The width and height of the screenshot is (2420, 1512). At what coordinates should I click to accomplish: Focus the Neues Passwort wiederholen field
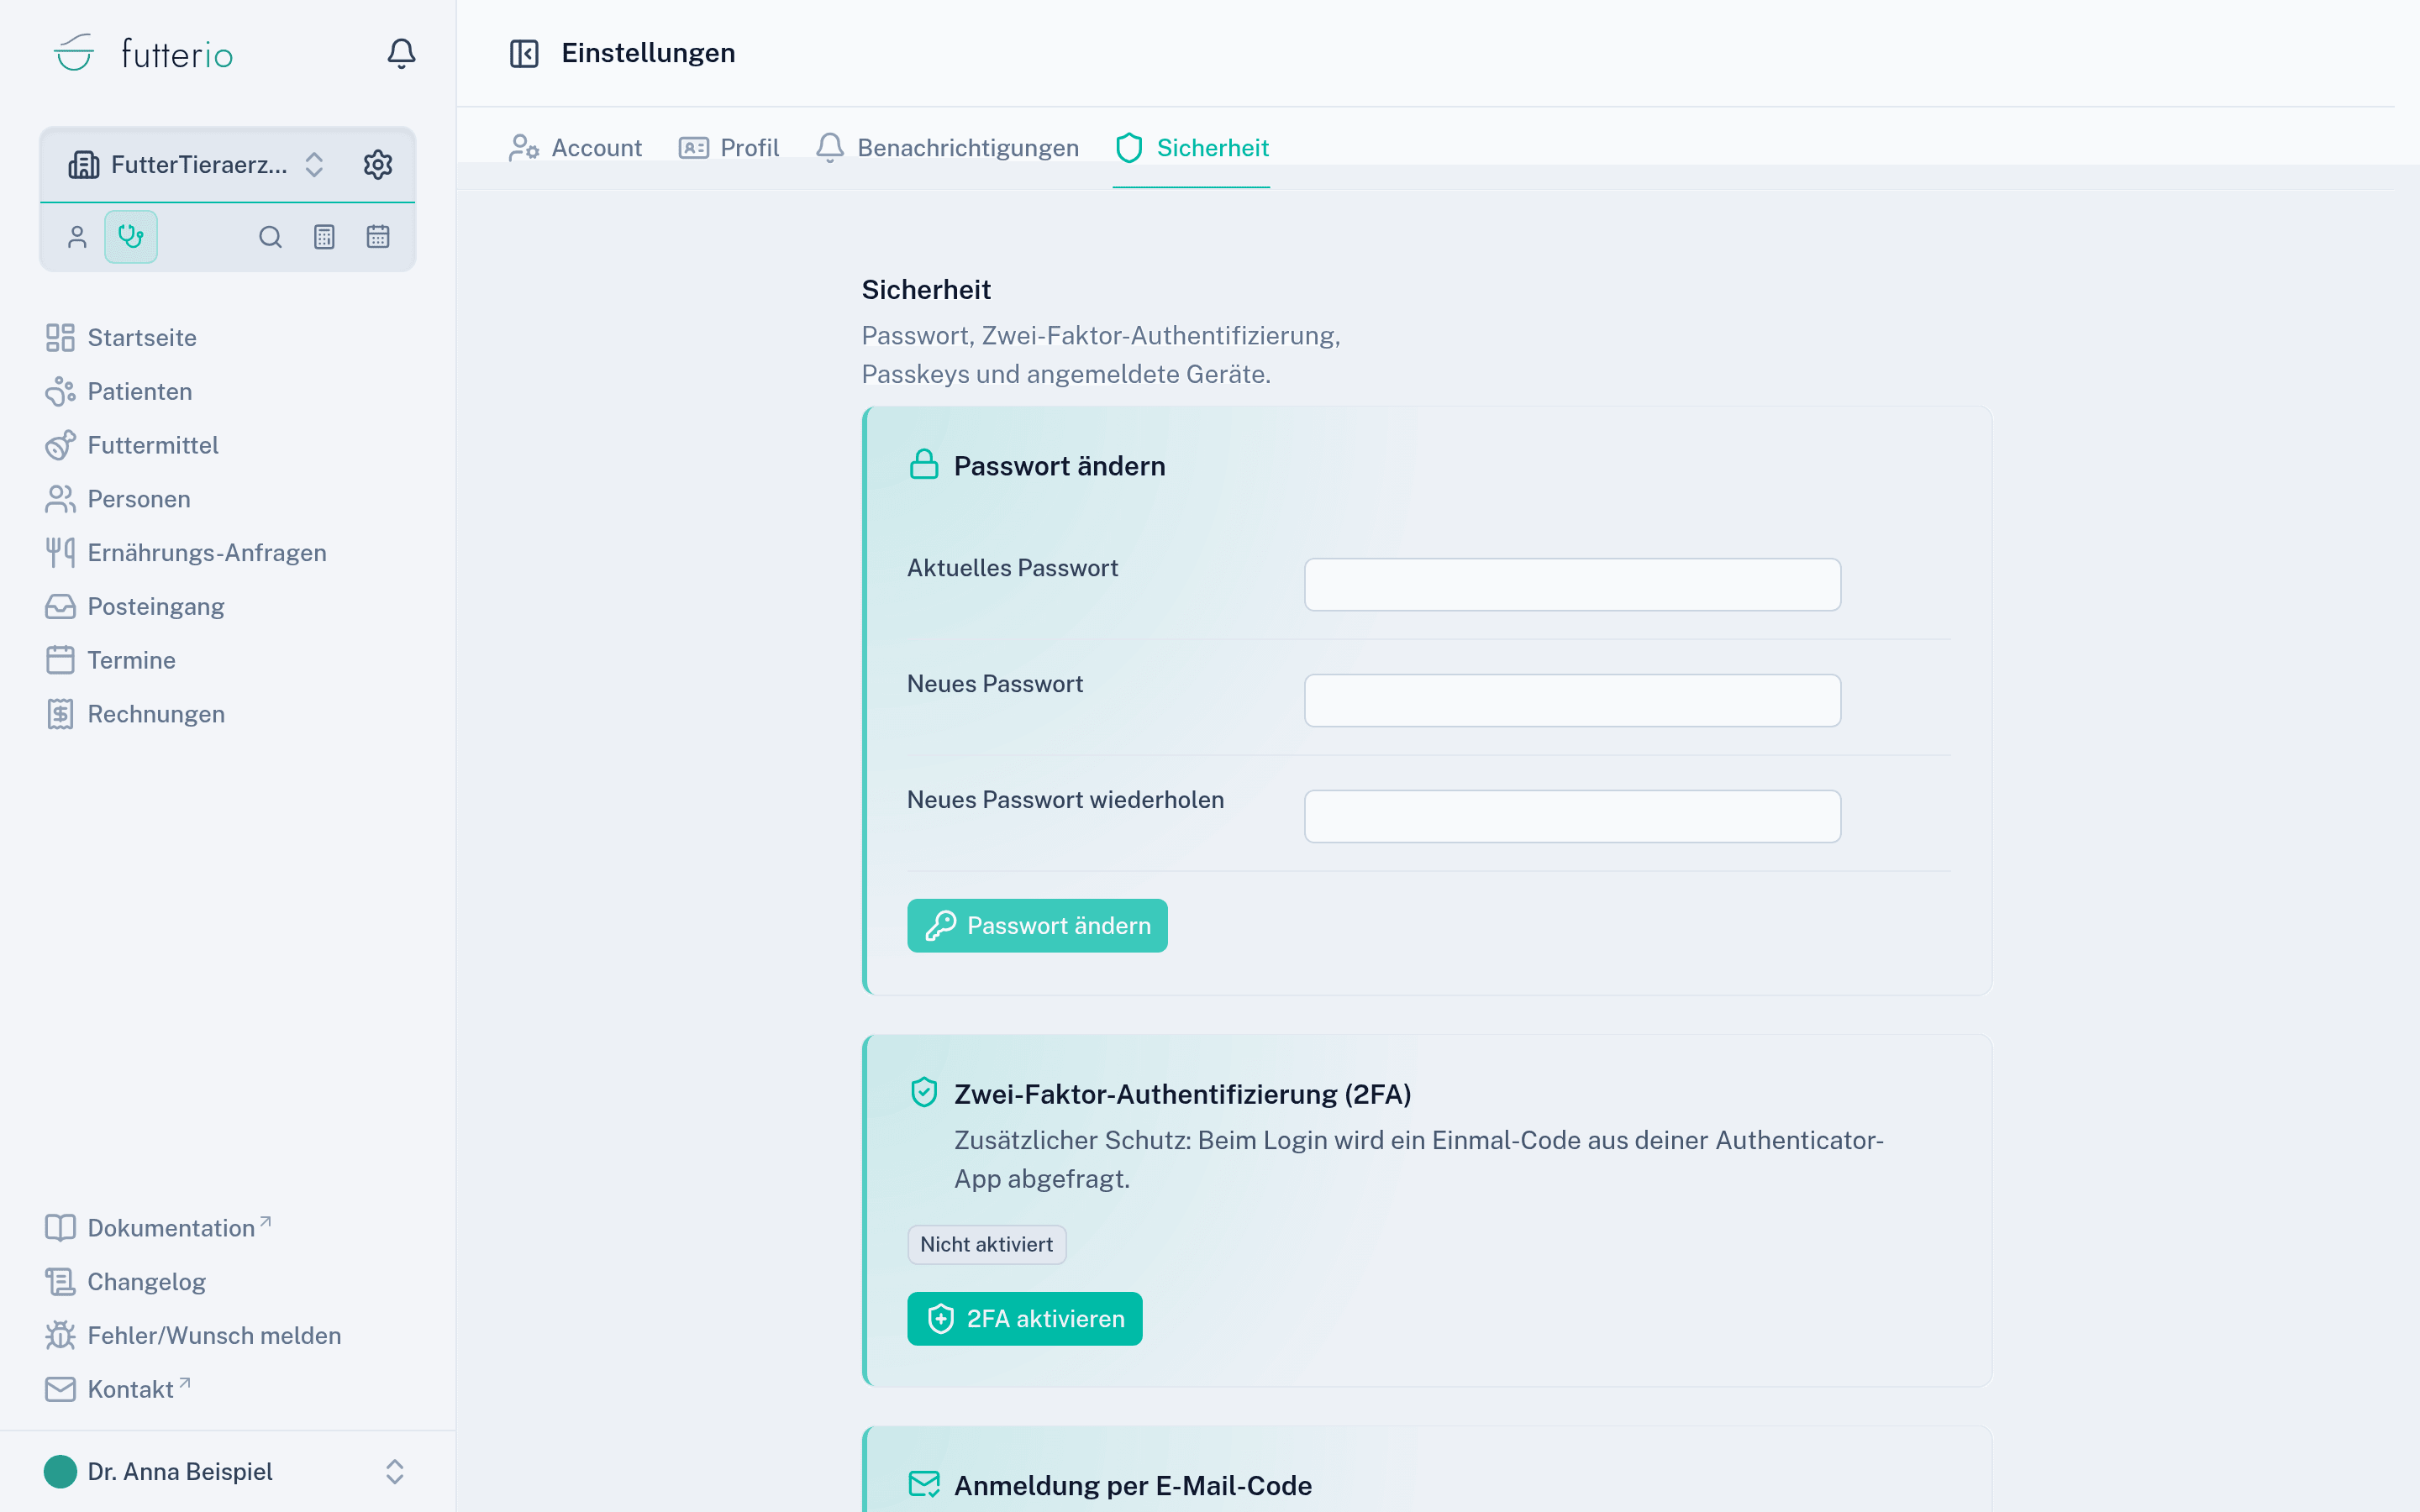tap(1572, 816)
